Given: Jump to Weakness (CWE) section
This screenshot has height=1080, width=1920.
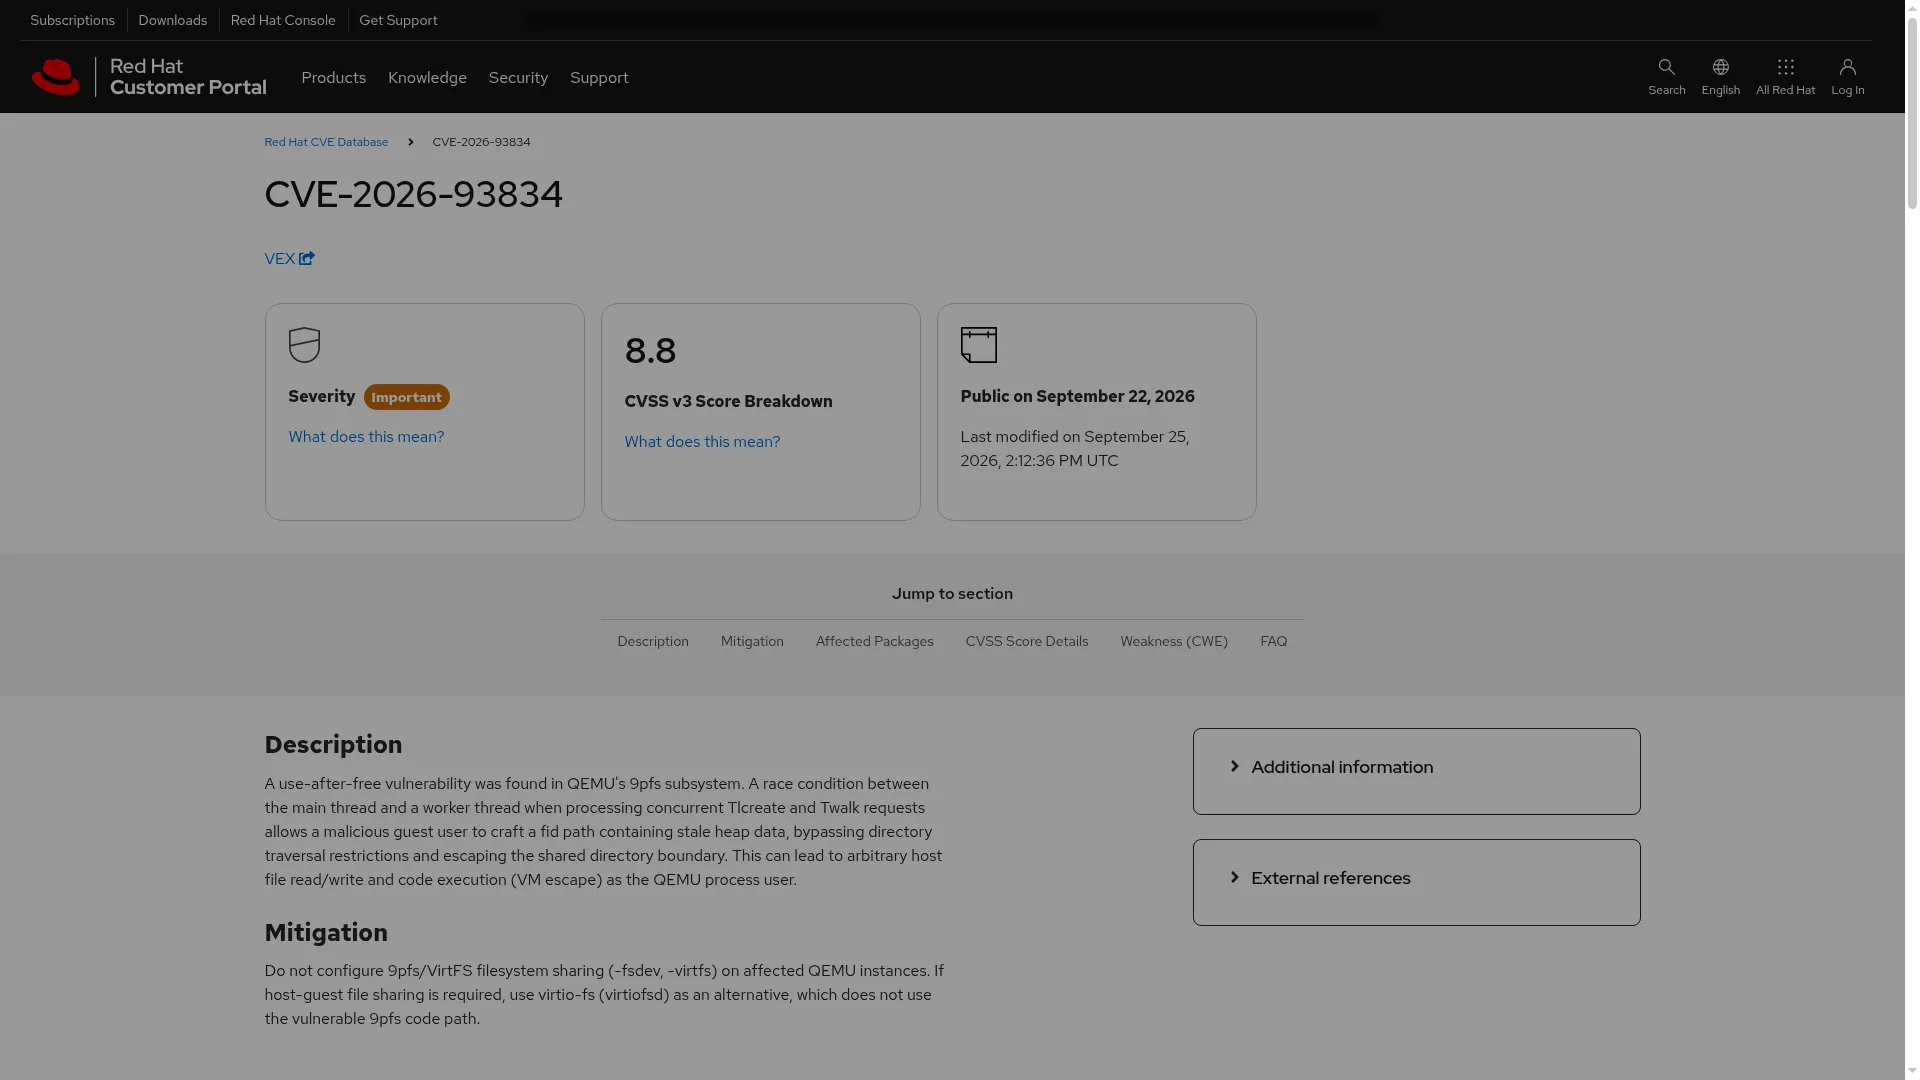Looking at the screenshot, I should [1173, 641].
